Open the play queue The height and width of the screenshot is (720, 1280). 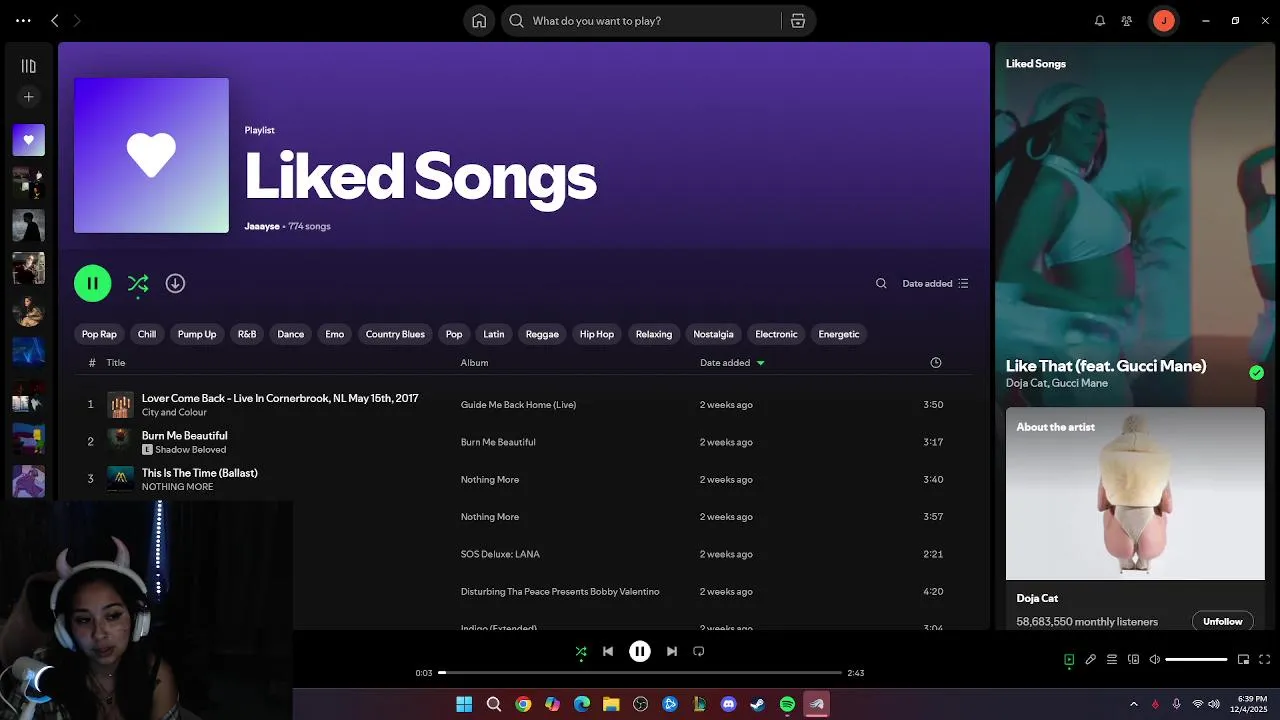[x=1112, y=660]
